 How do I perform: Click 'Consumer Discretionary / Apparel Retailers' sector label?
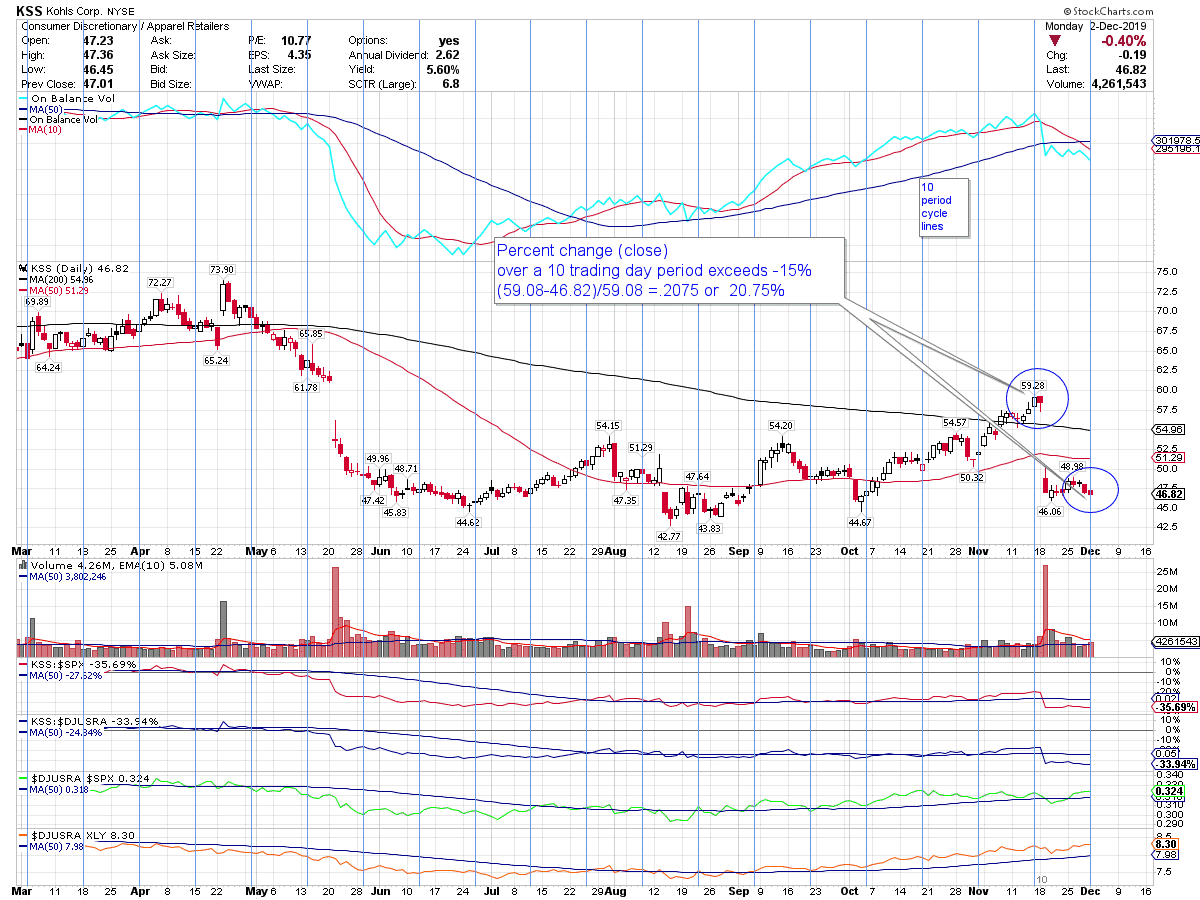pyautogui.click(x=125, y=26)
